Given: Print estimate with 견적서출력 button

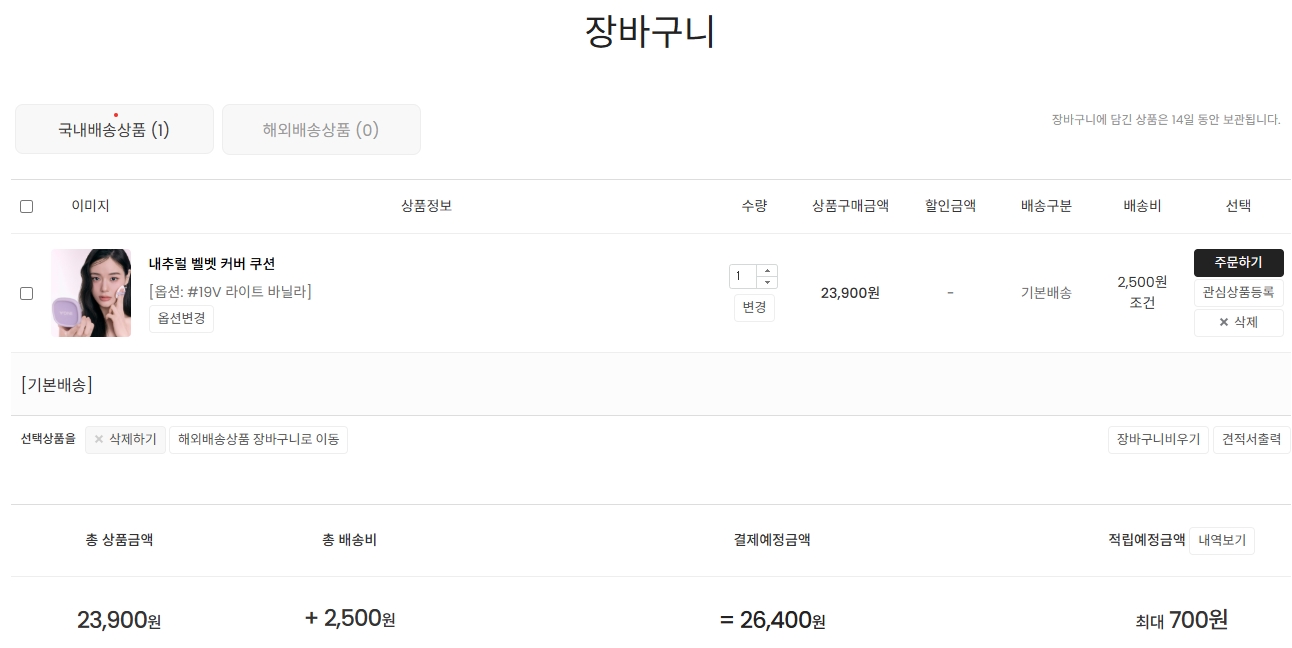Looking at the screenshot, I should 1251,440.
